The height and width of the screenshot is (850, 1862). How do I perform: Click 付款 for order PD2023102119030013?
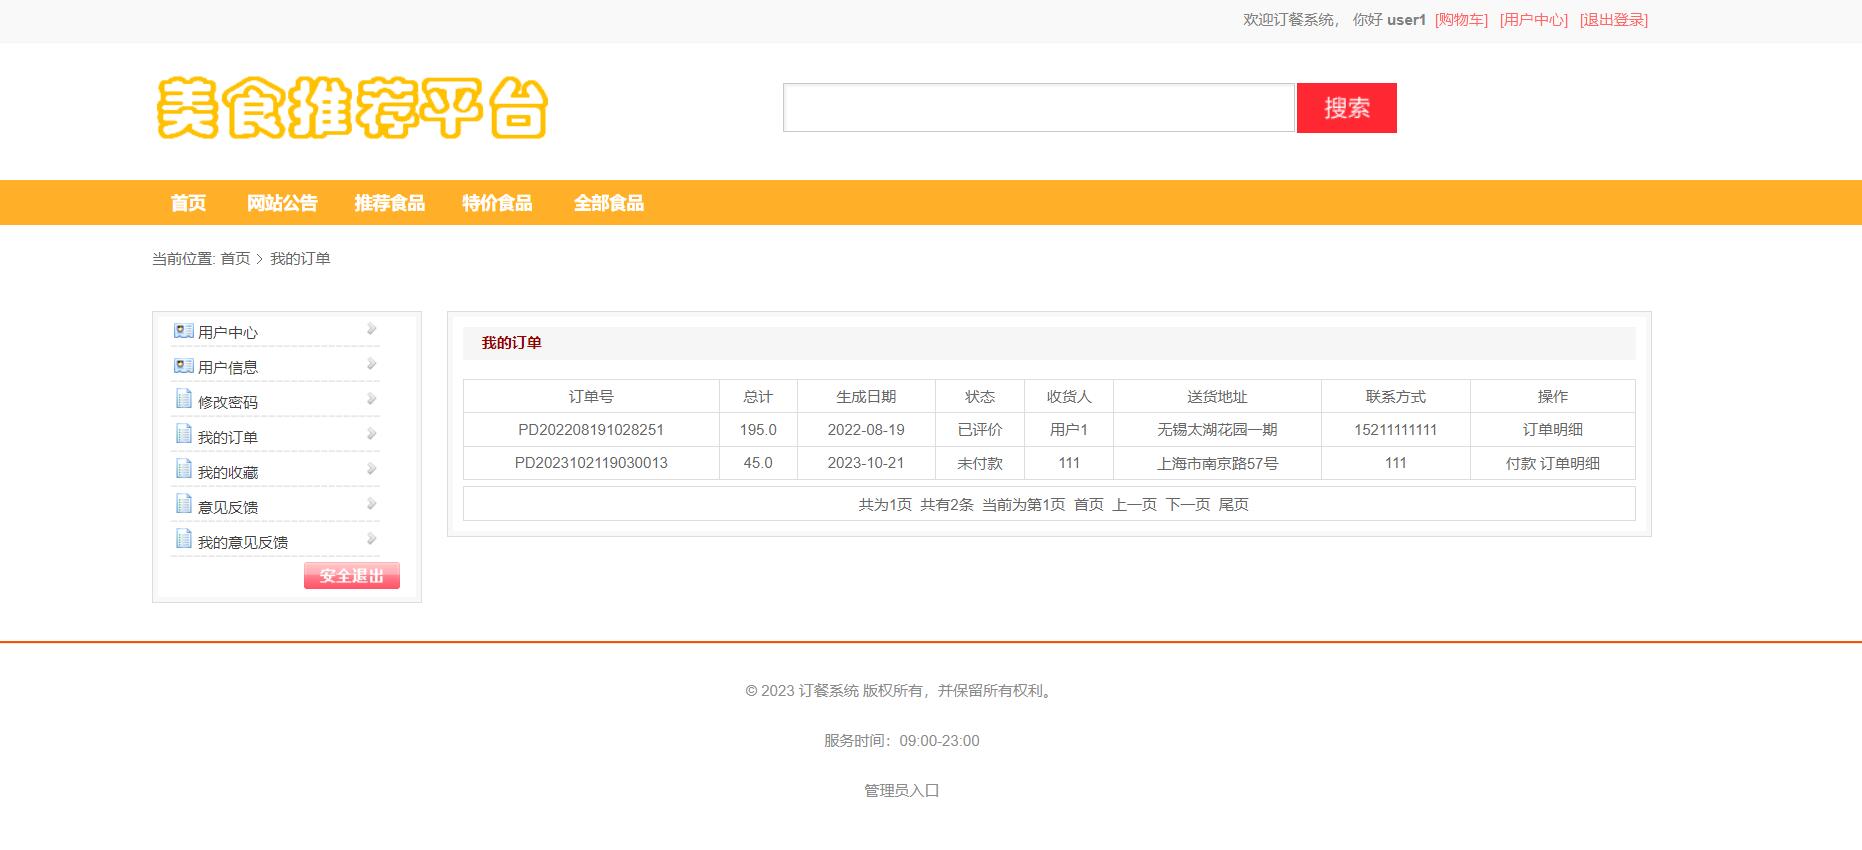[x=1521, y=463]
